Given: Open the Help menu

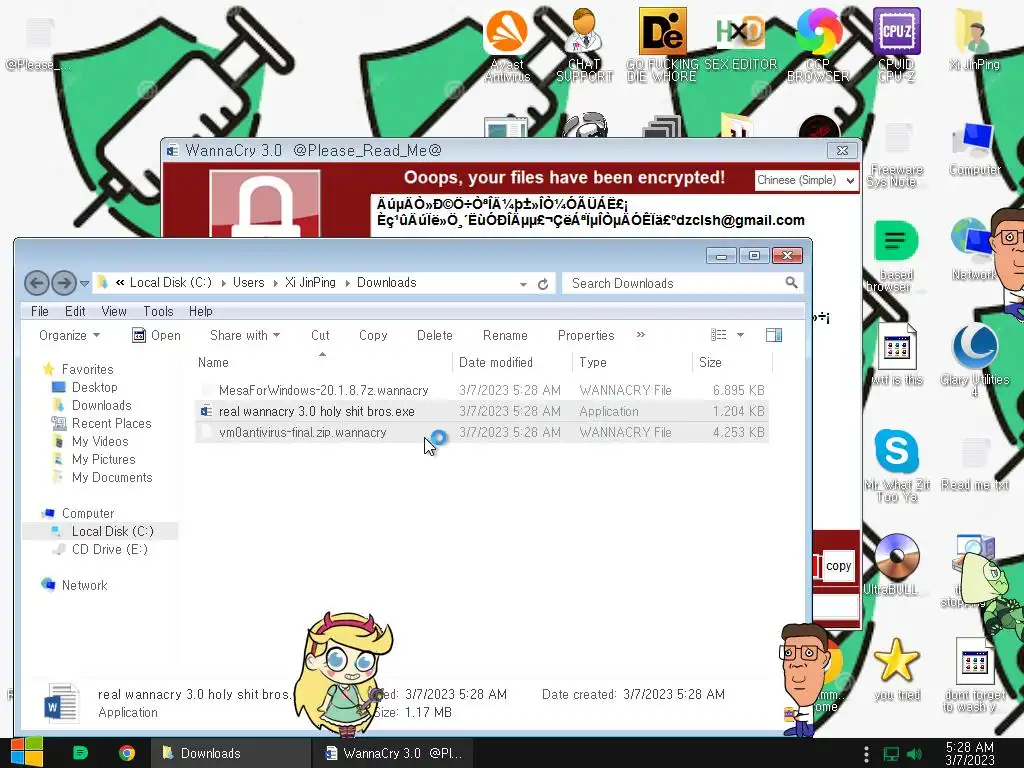Looking at the screenshot, I should [x=200, y=312].
